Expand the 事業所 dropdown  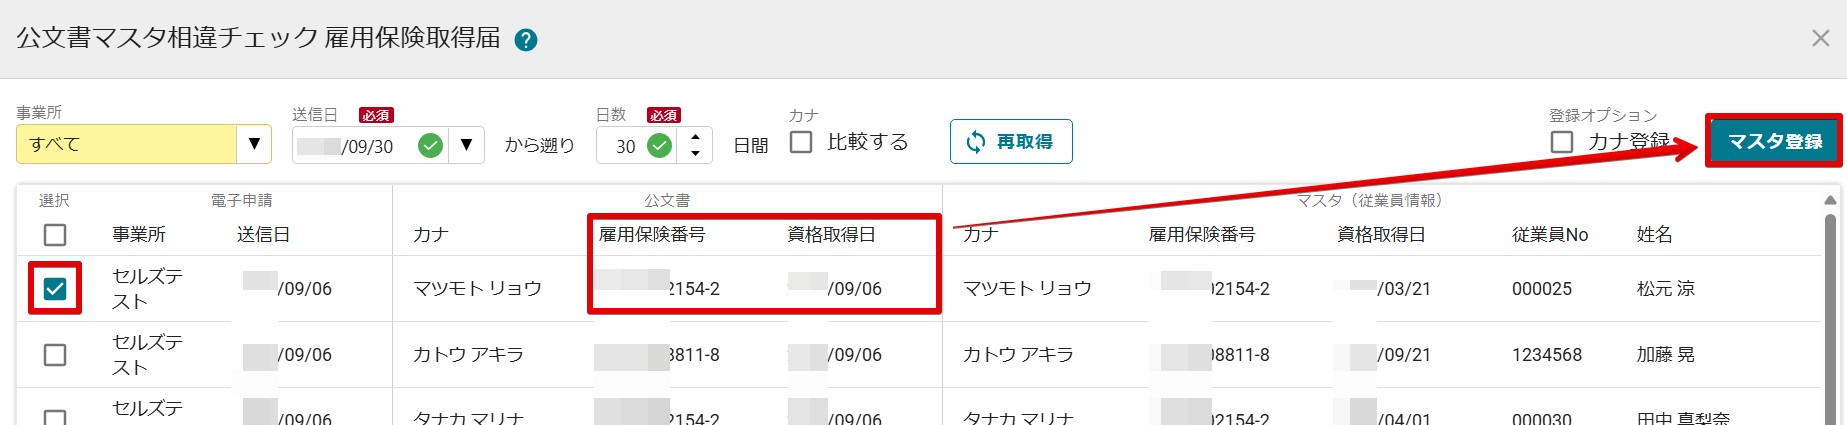click(x=255, y=144)
